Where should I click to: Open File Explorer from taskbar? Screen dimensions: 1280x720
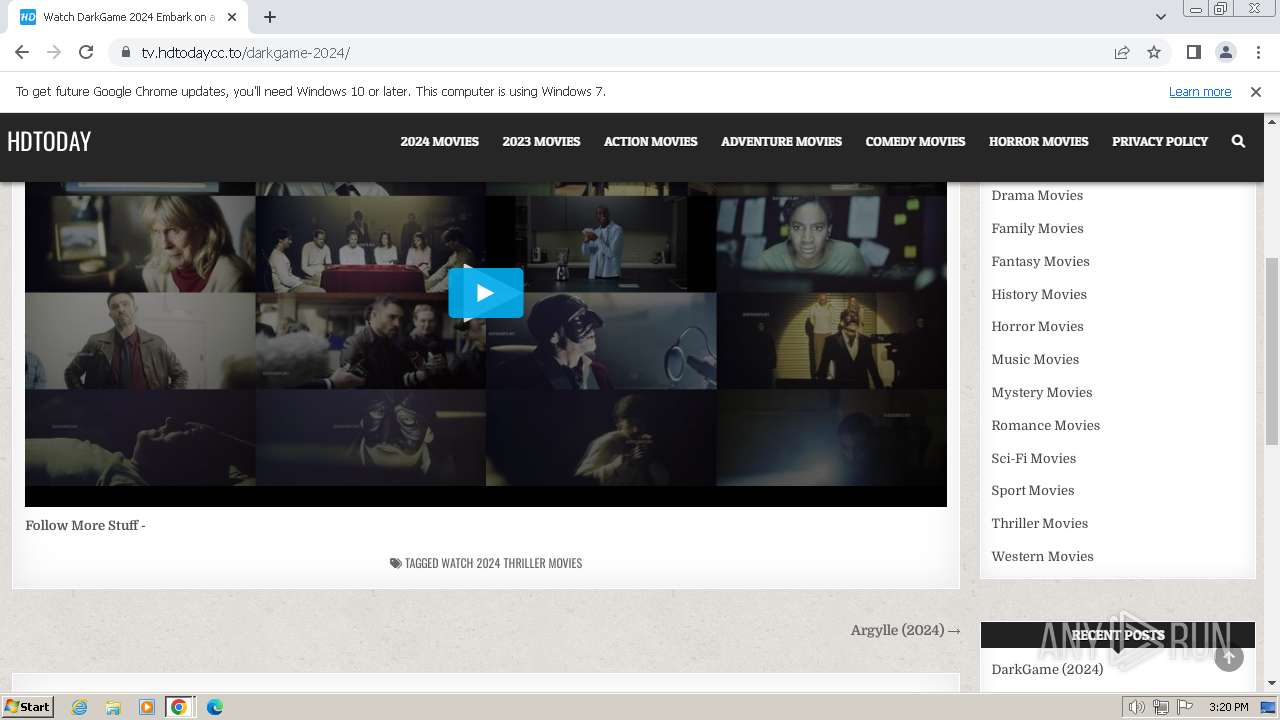pyautogui.click(x=113, y=707)
